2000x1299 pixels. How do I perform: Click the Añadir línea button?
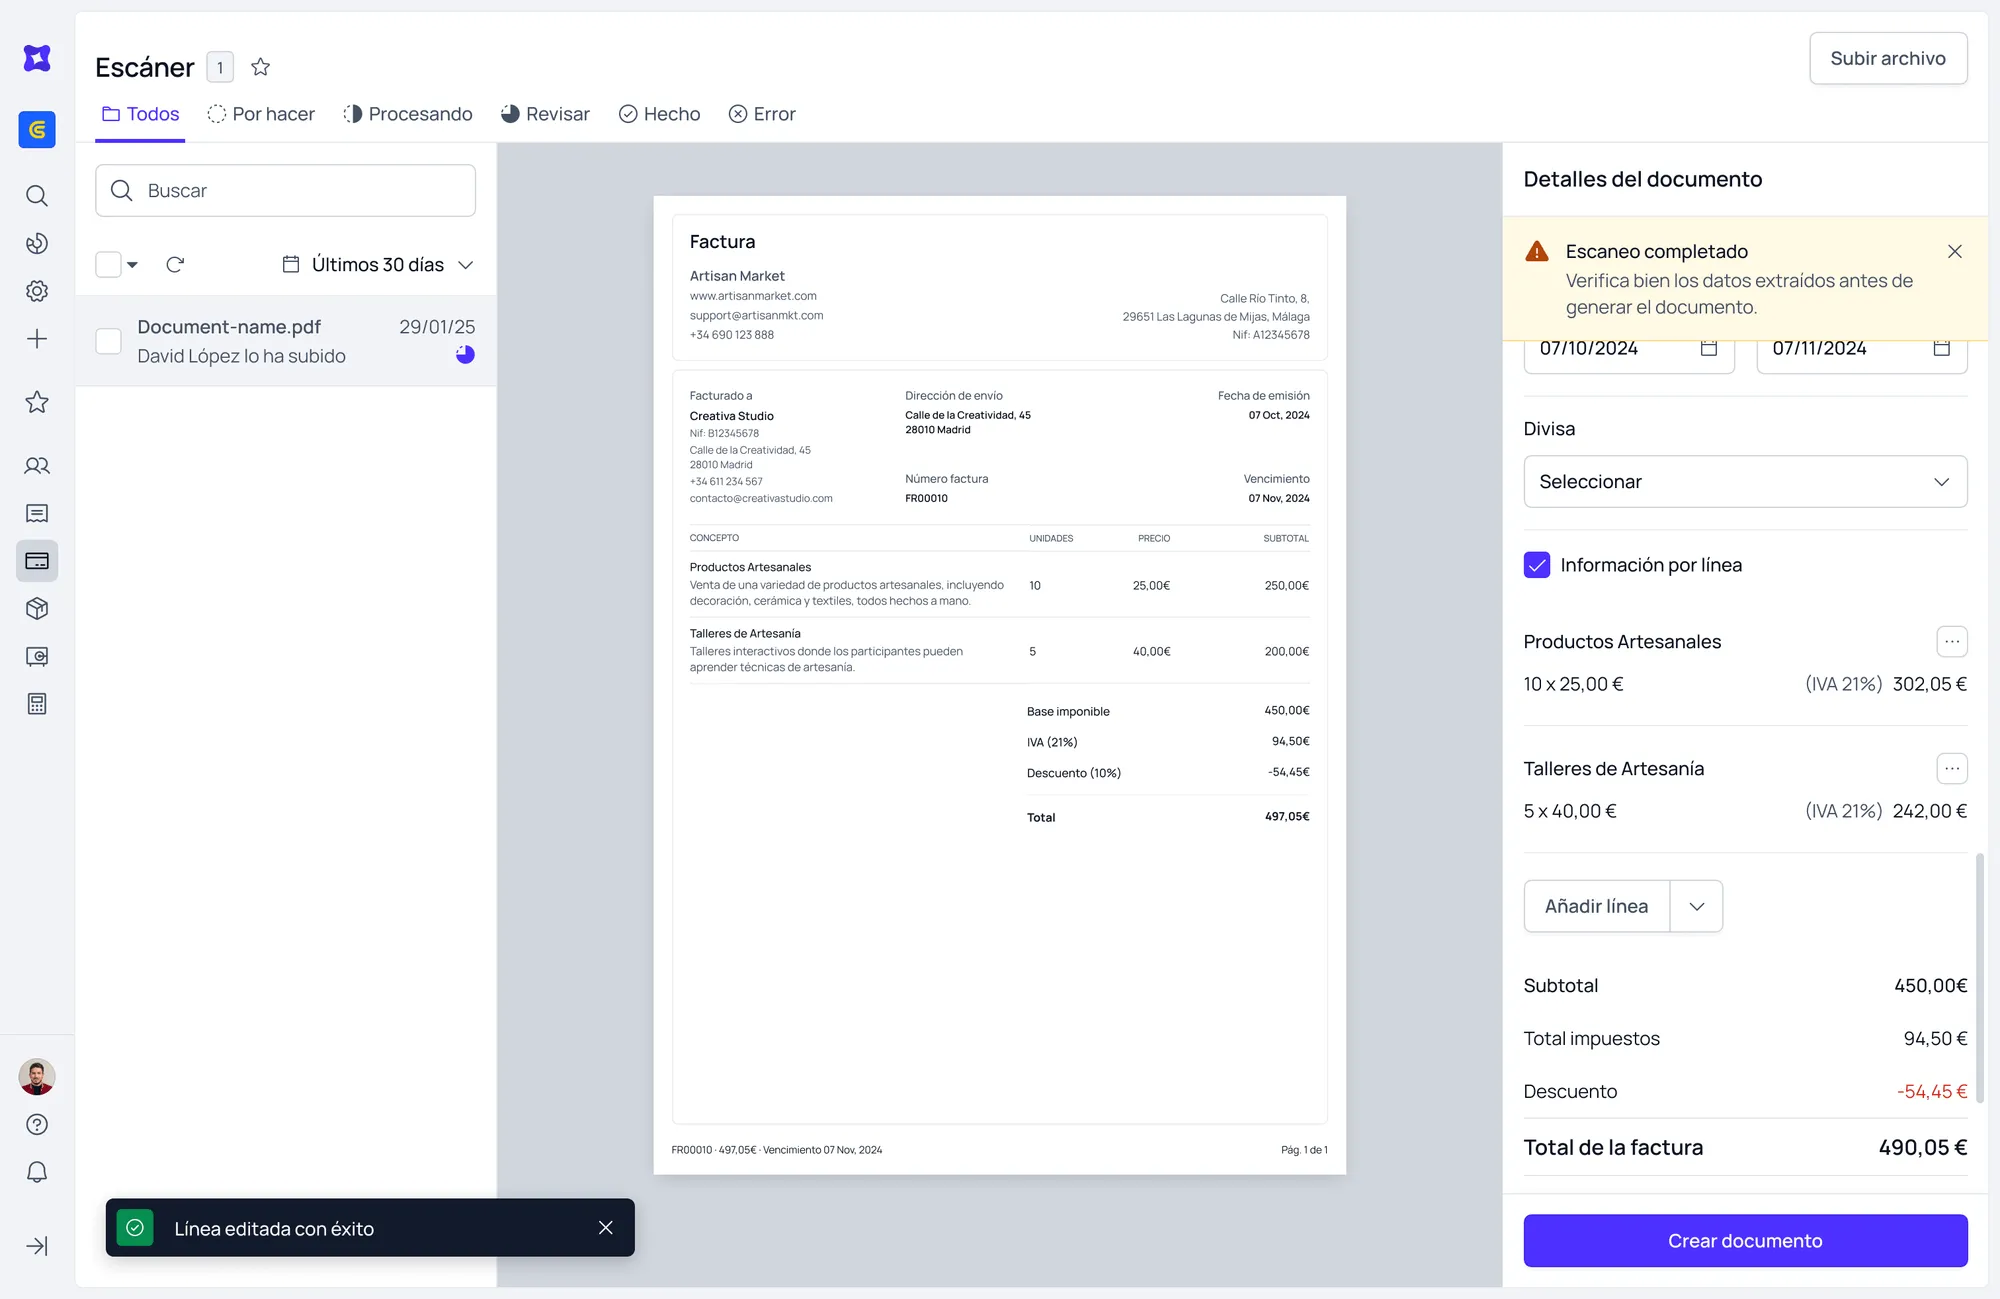(1597, 906)
